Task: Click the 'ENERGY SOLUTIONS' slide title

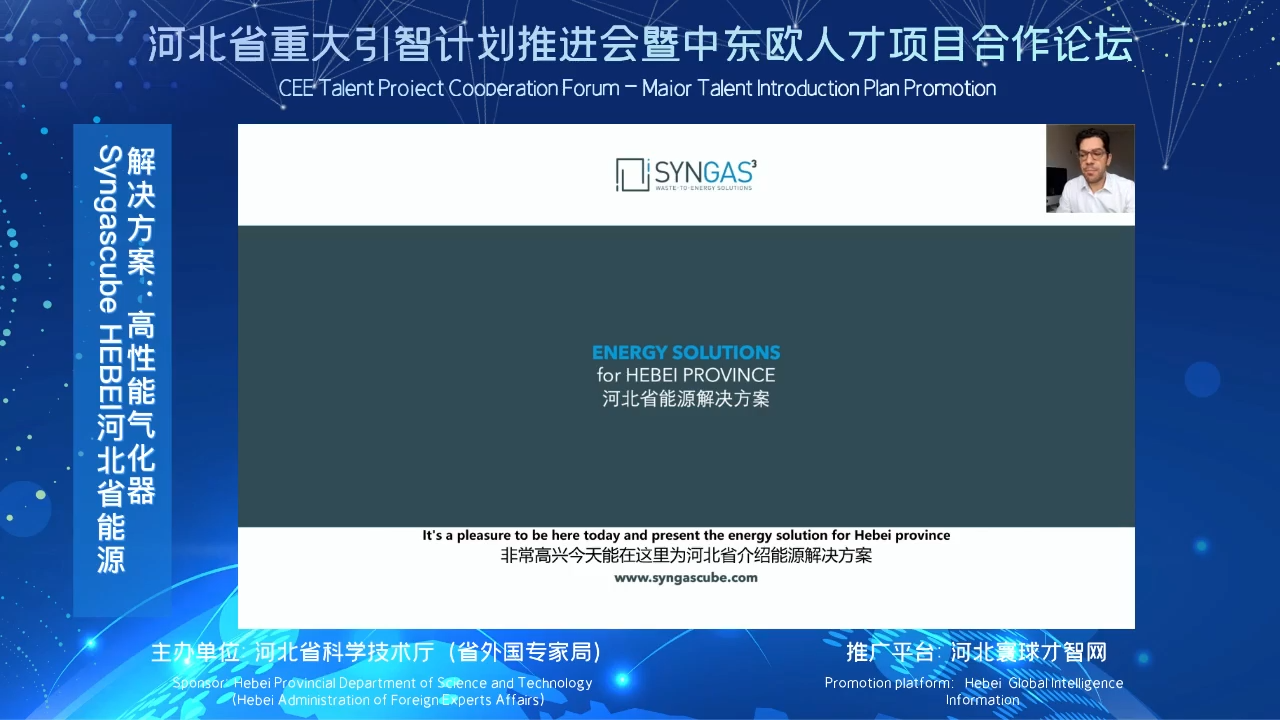Action: [x=686, y=352]
